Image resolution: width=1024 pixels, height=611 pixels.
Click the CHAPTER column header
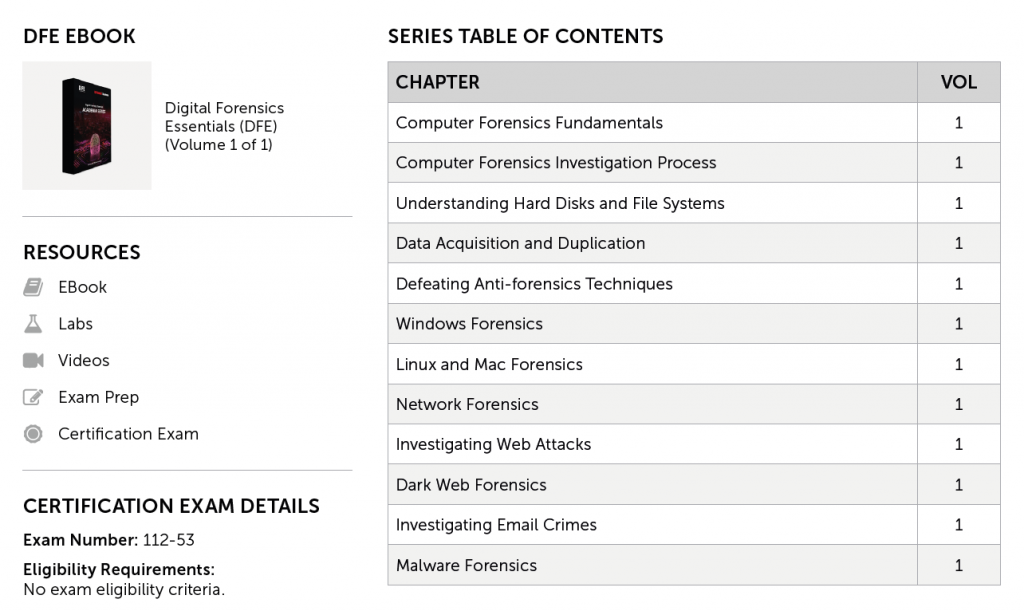coord(438,82)
